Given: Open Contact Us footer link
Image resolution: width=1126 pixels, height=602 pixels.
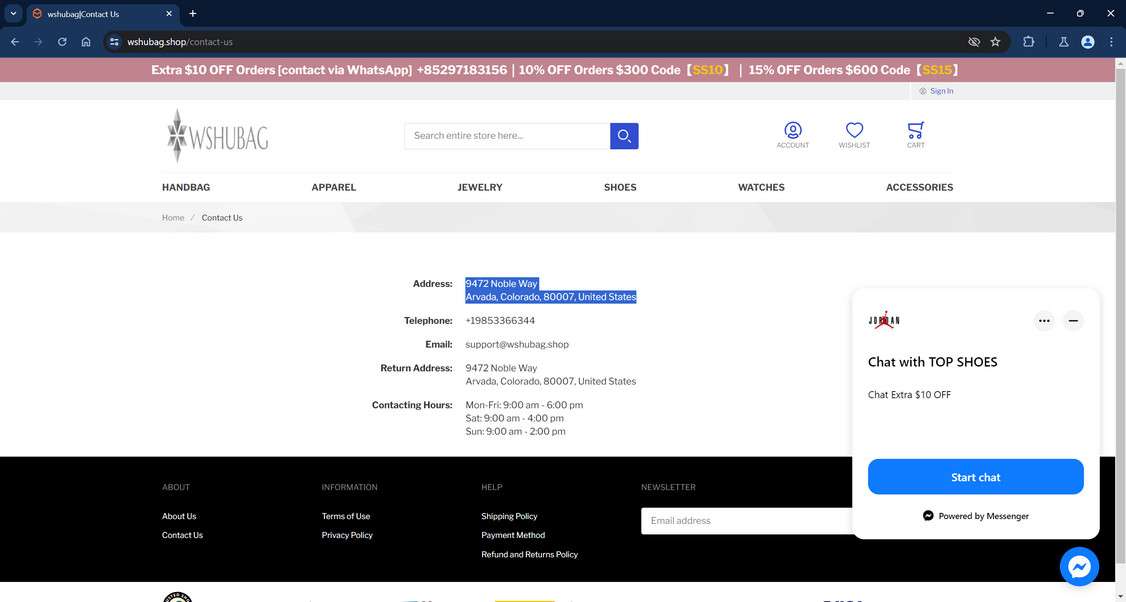Looking at the screenshot, I should 182,535.
